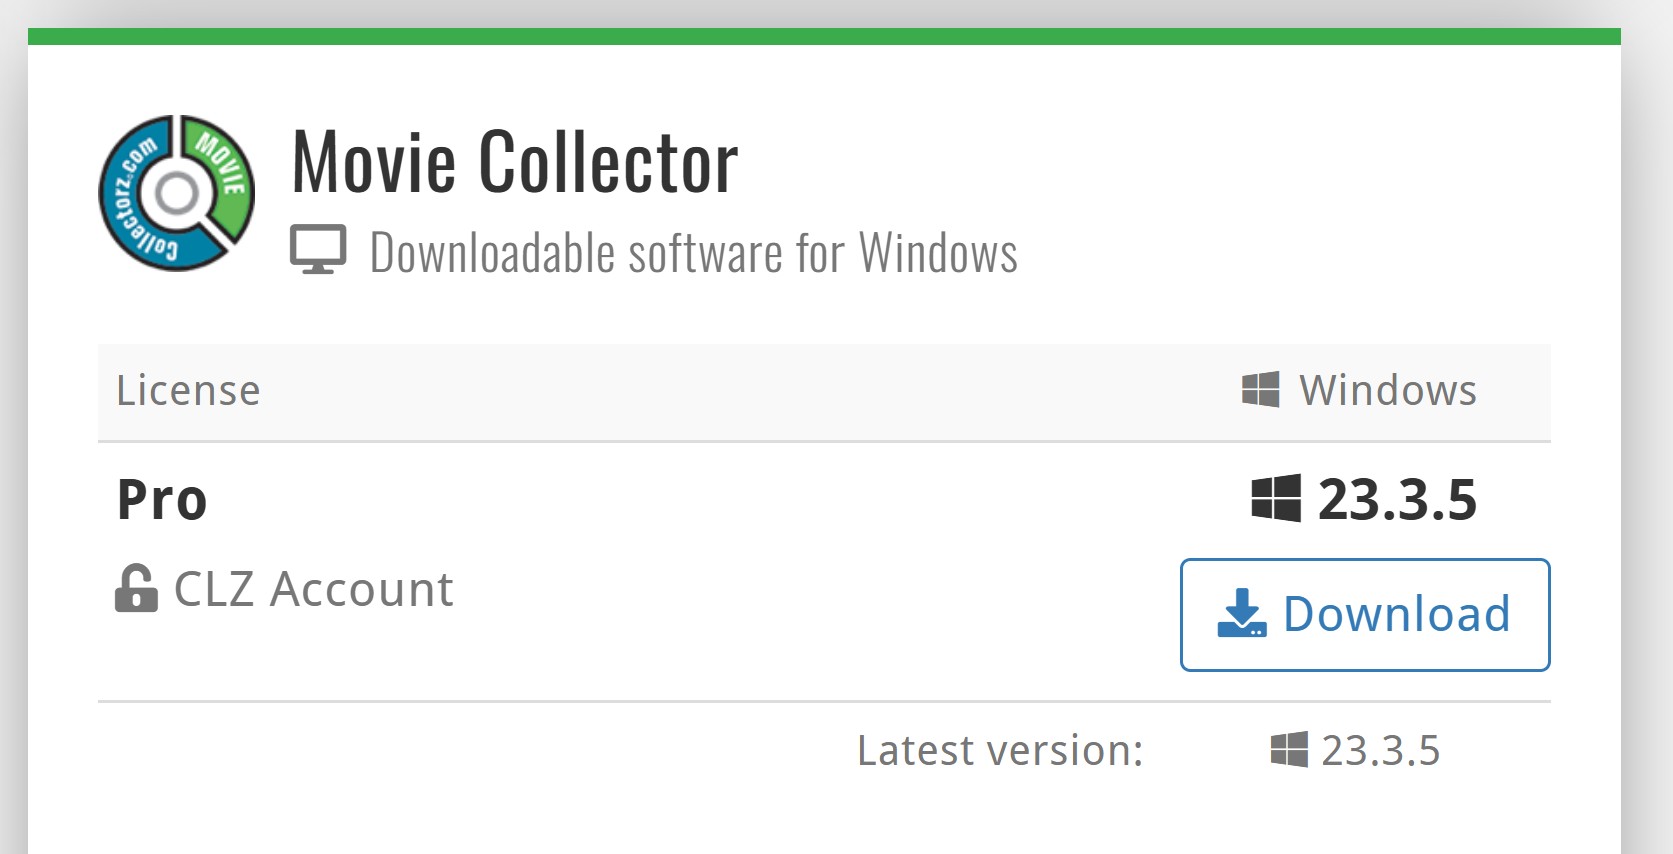Click the open padlock icon

[x=136, y=589]
